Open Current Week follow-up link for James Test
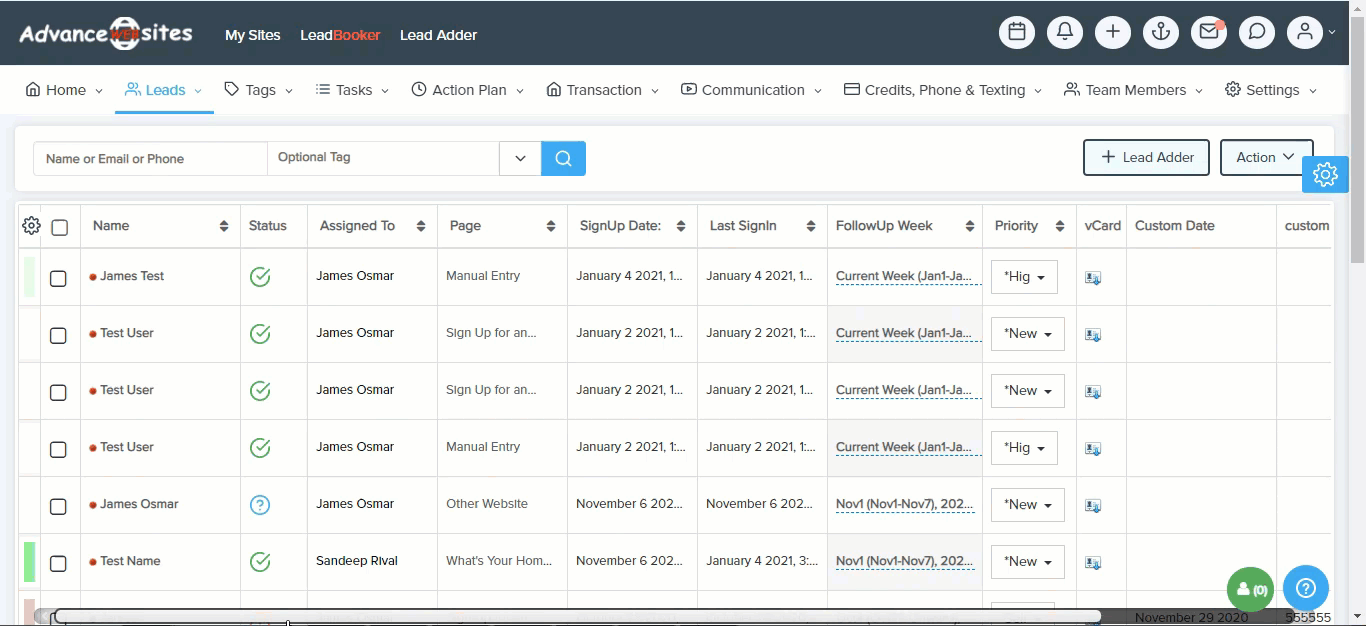 [903, 276]
